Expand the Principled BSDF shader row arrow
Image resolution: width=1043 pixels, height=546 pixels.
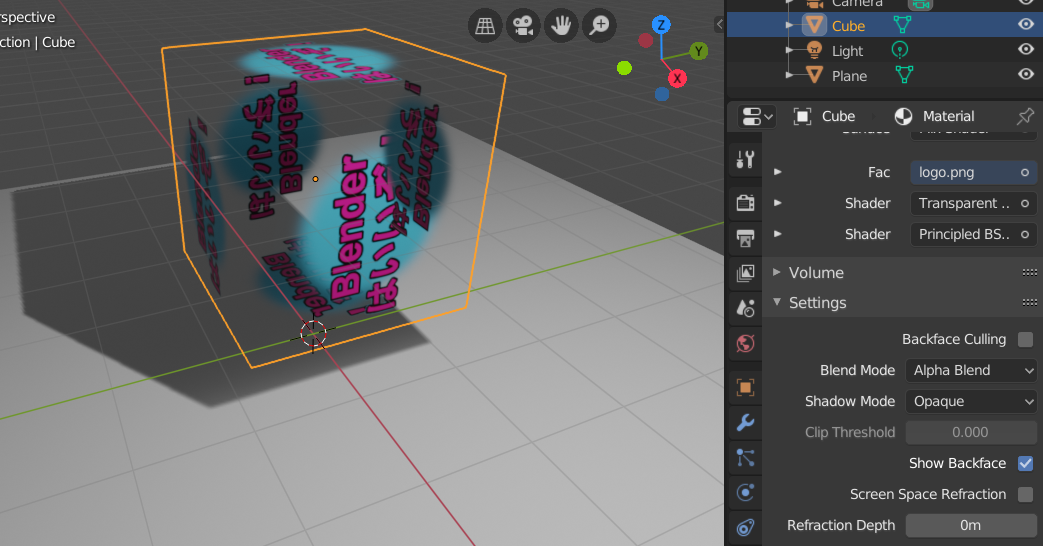click(x=777, y=234)
